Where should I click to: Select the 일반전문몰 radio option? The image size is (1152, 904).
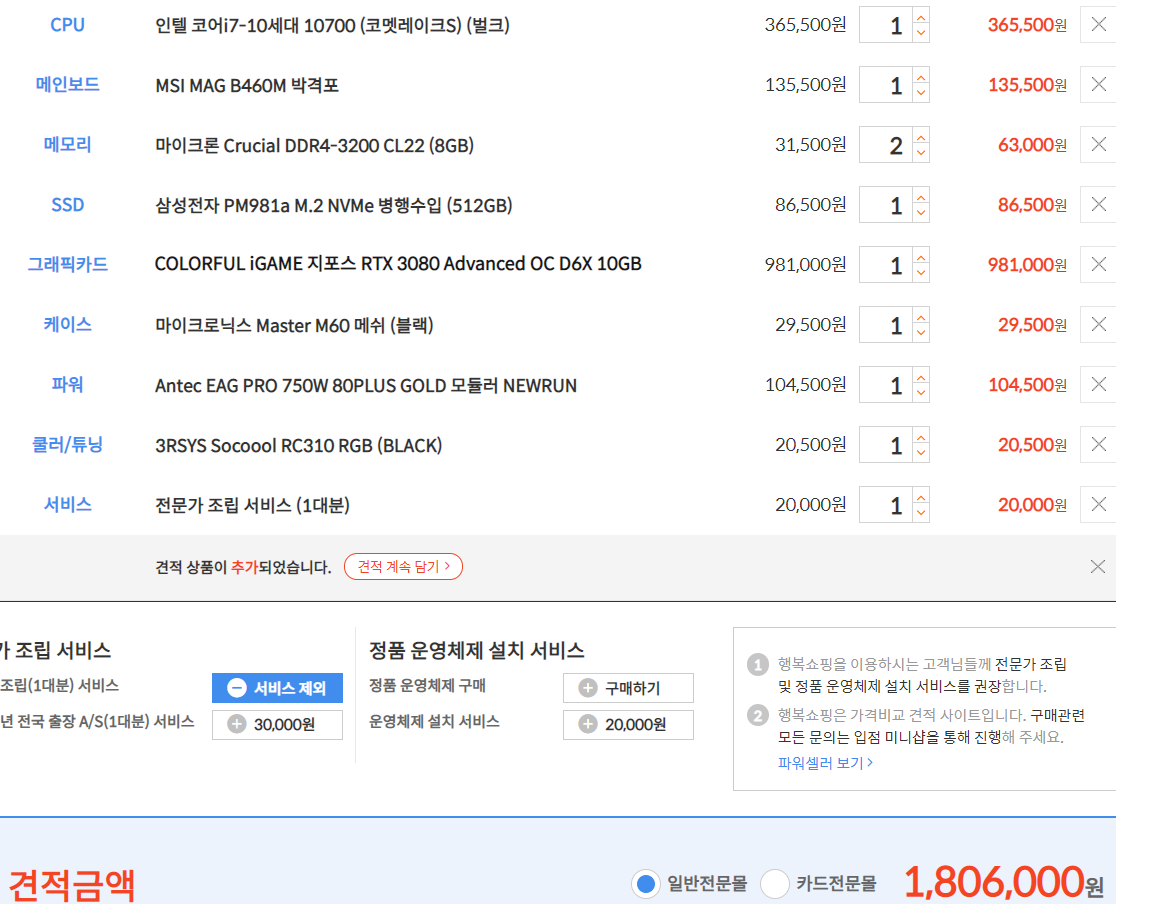point(646,883)
